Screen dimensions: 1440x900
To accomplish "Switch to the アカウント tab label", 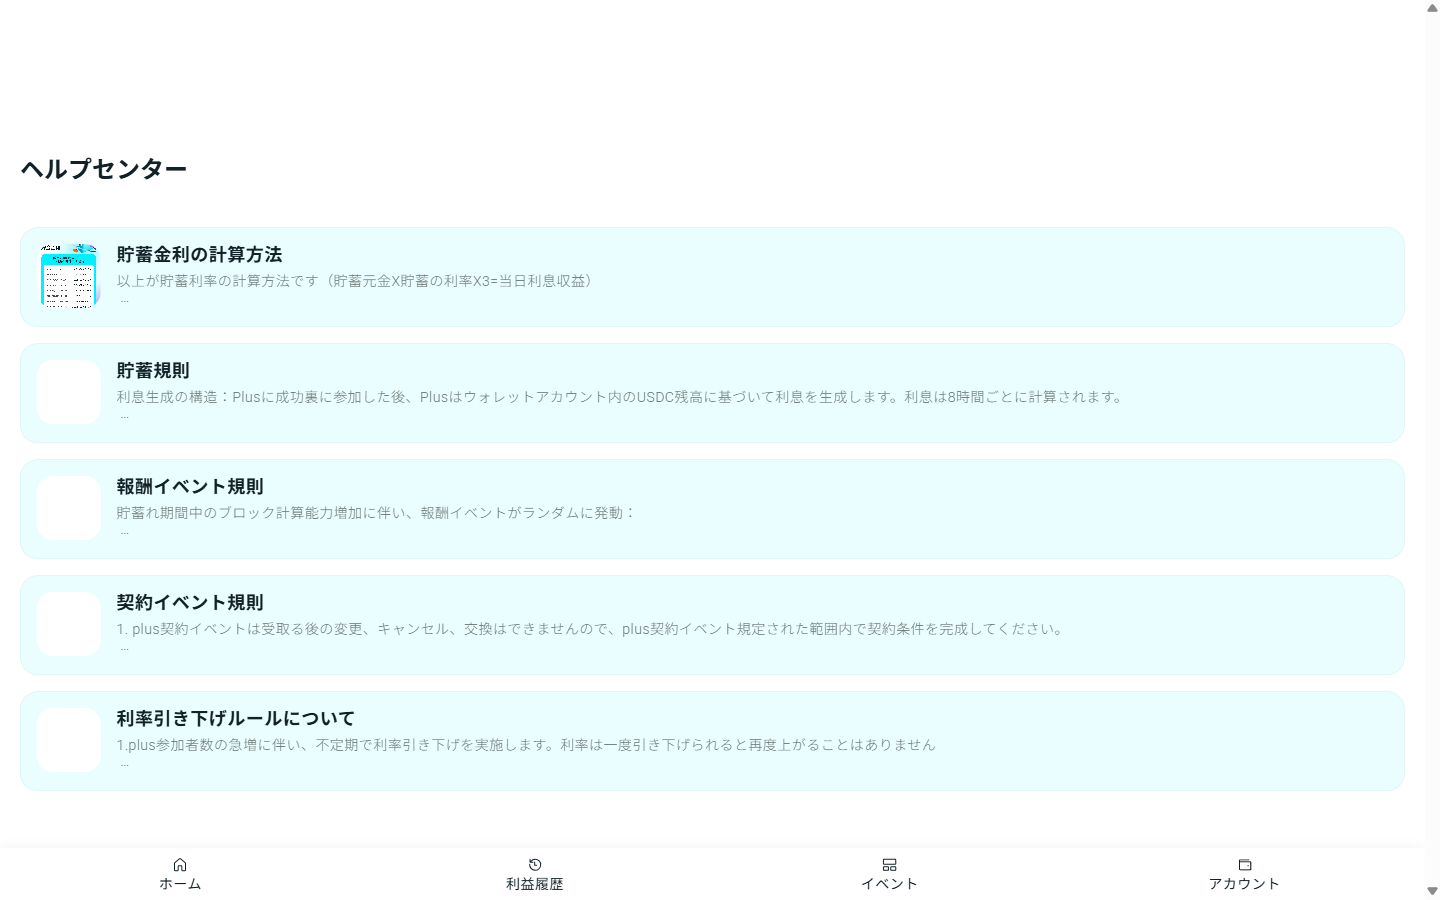I will (x=1244, y=884).
